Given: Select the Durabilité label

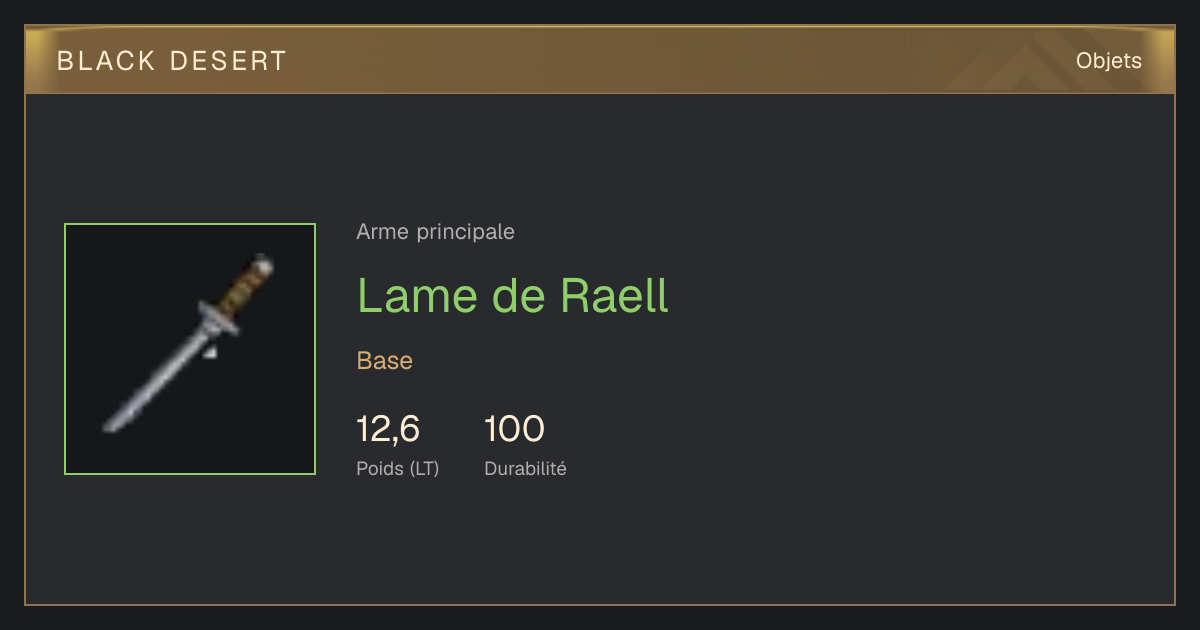Looking at the screenshot, I should [x=525, y=468].
